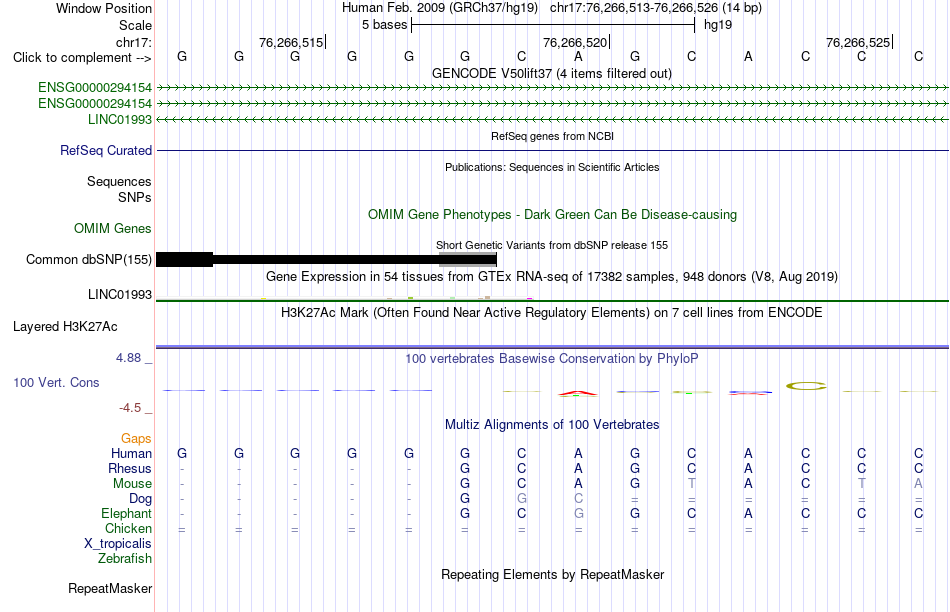This screenshot has width=950, height=612.
Task: Click the SNPs subtrack label
Action: [x=135, y=198]
